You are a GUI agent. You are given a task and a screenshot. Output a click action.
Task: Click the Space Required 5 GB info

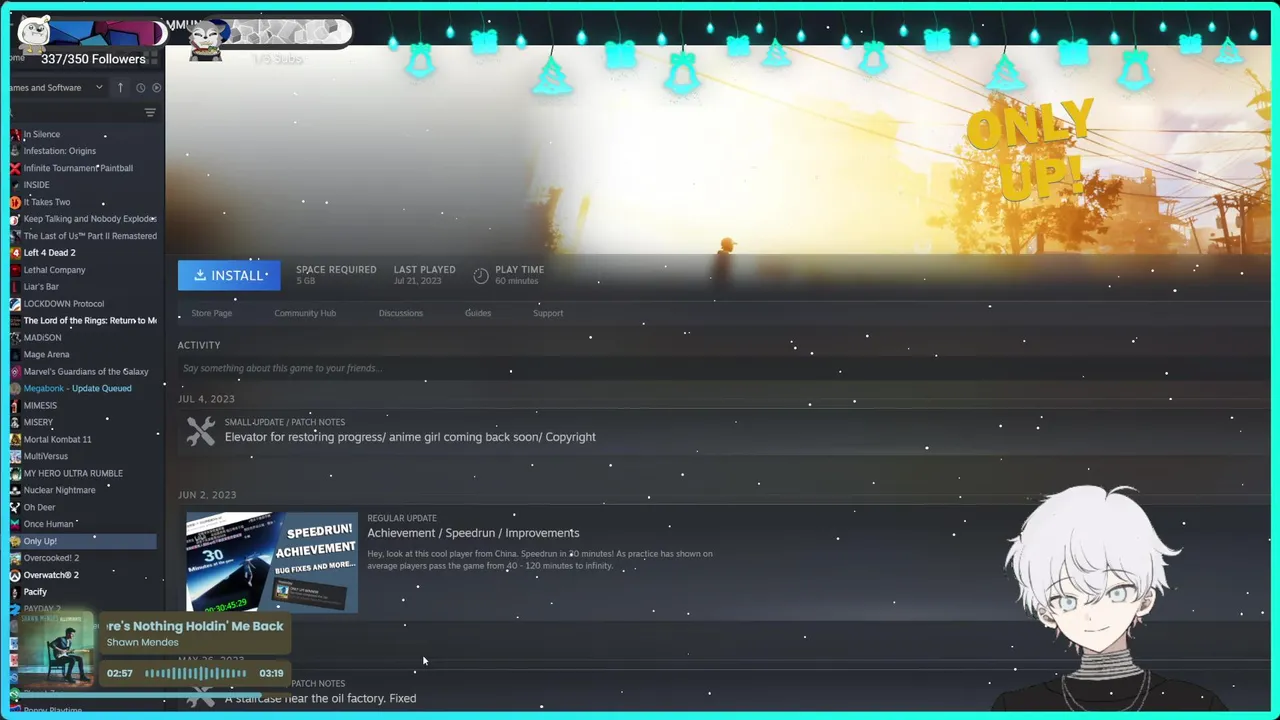[336, 275]
